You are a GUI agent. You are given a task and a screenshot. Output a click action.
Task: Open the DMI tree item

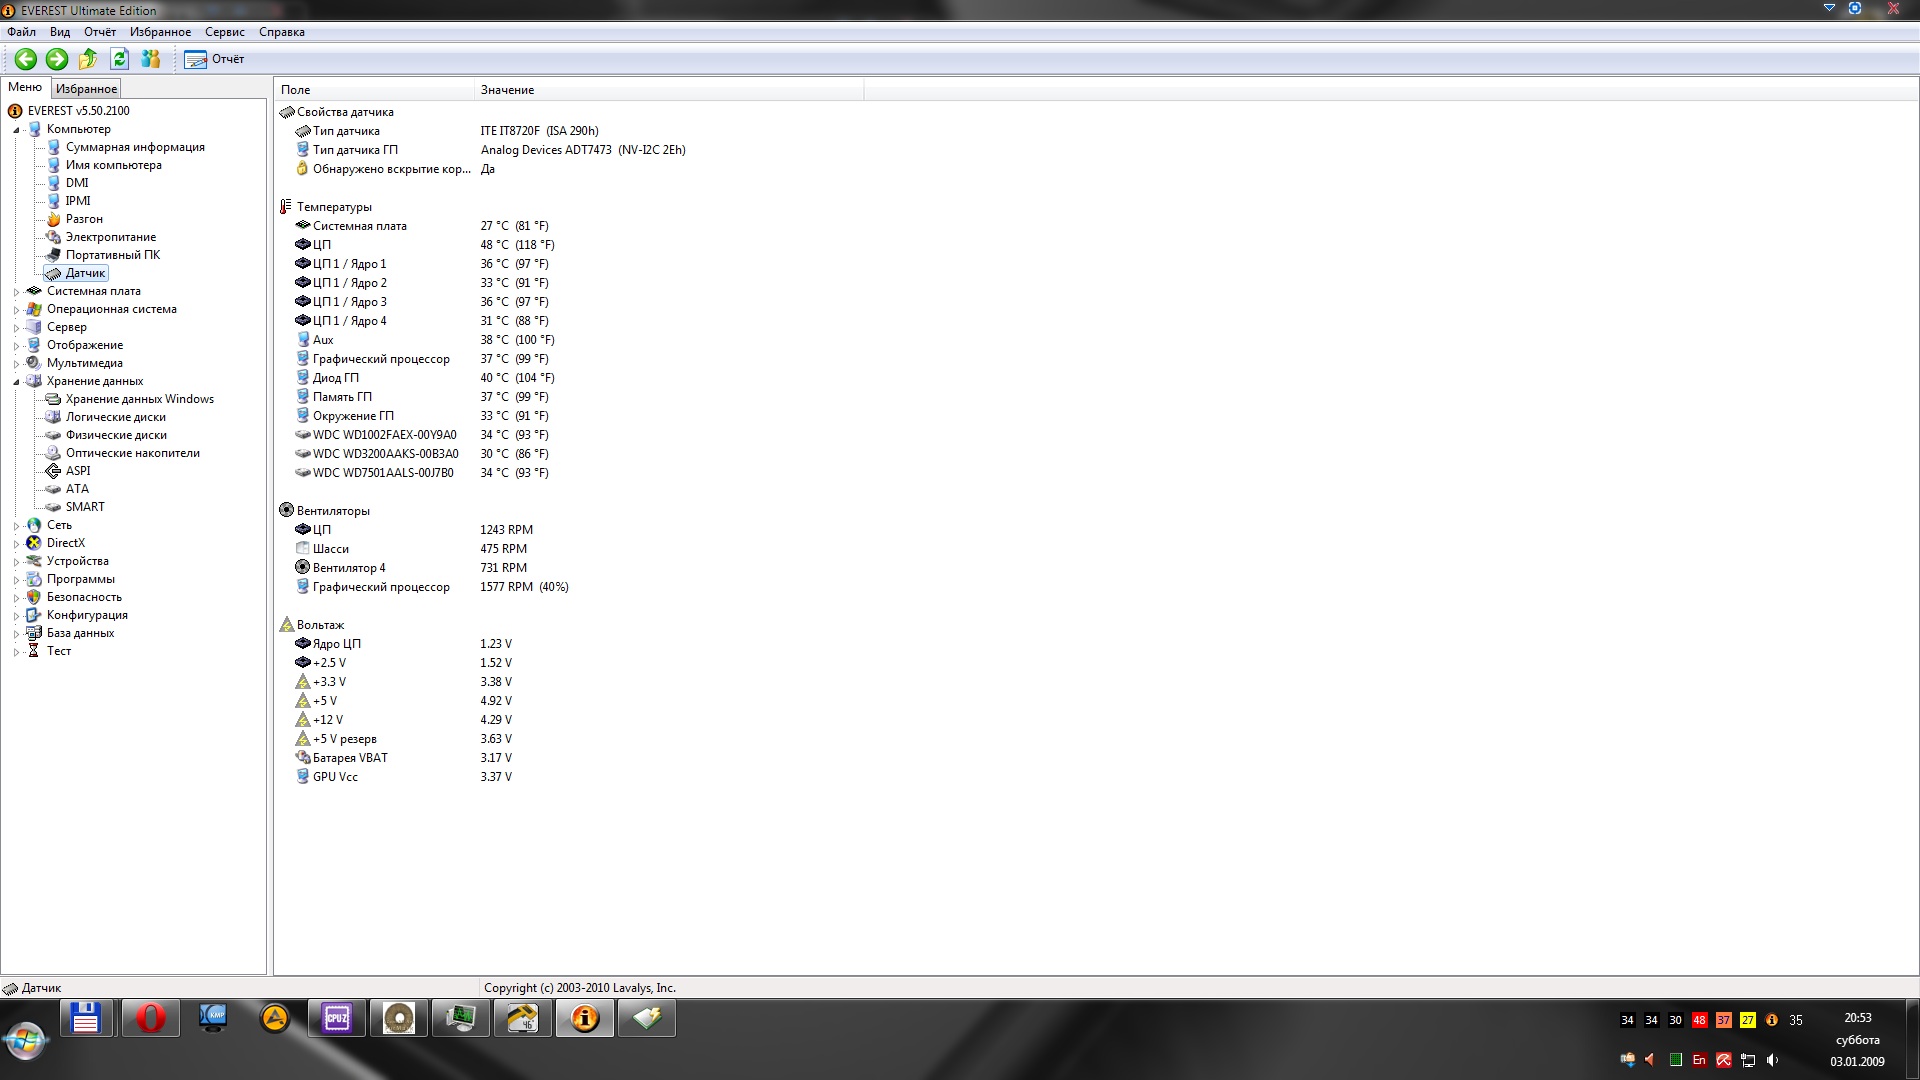pos(77,183)
